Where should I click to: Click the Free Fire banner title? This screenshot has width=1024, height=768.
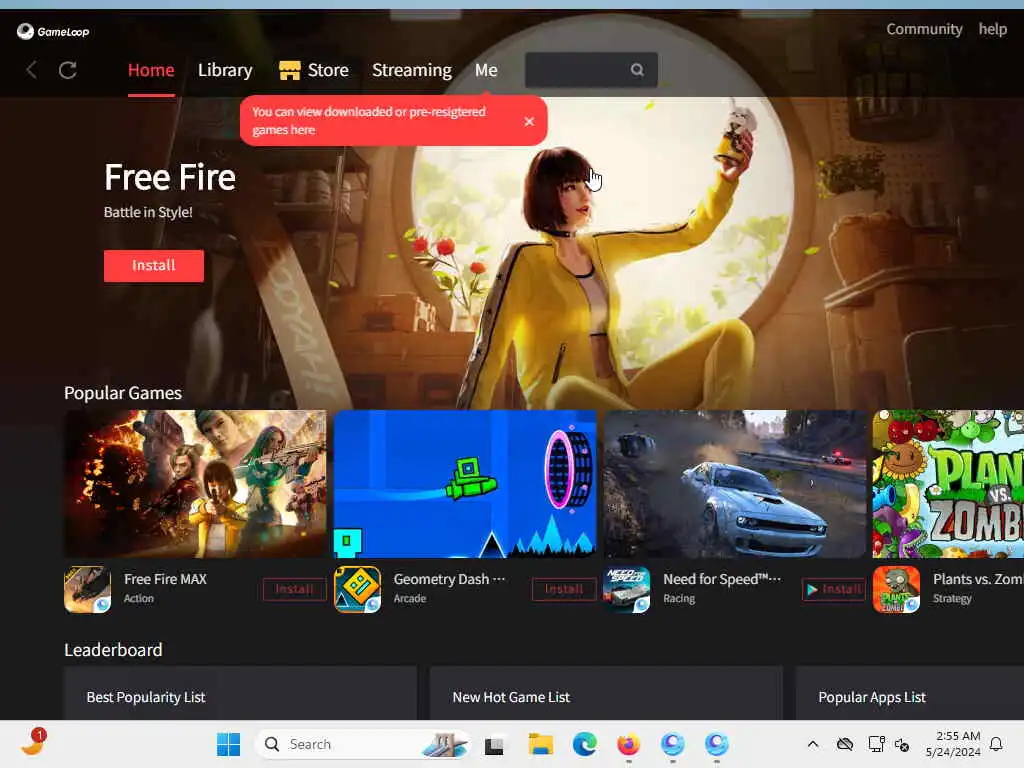[170, 177]
